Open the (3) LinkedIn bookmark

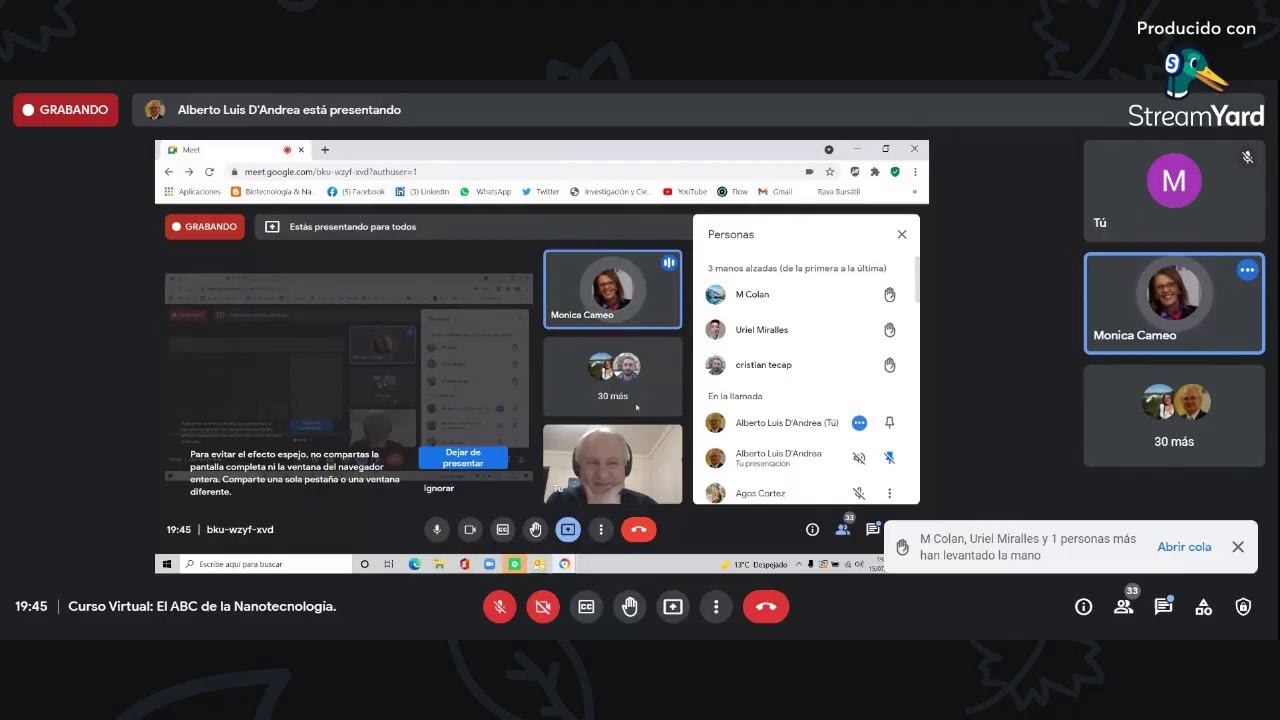tap(422, 192)
